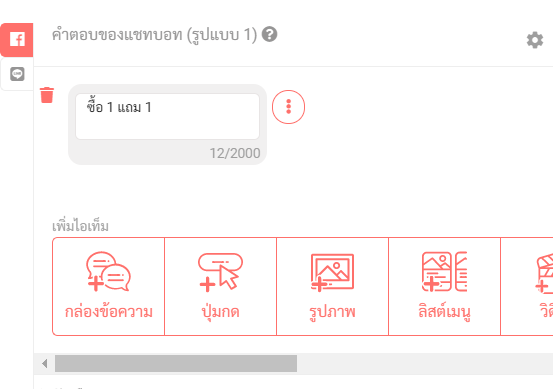Click the scrollbar left arrow

[x=44, y=363]
